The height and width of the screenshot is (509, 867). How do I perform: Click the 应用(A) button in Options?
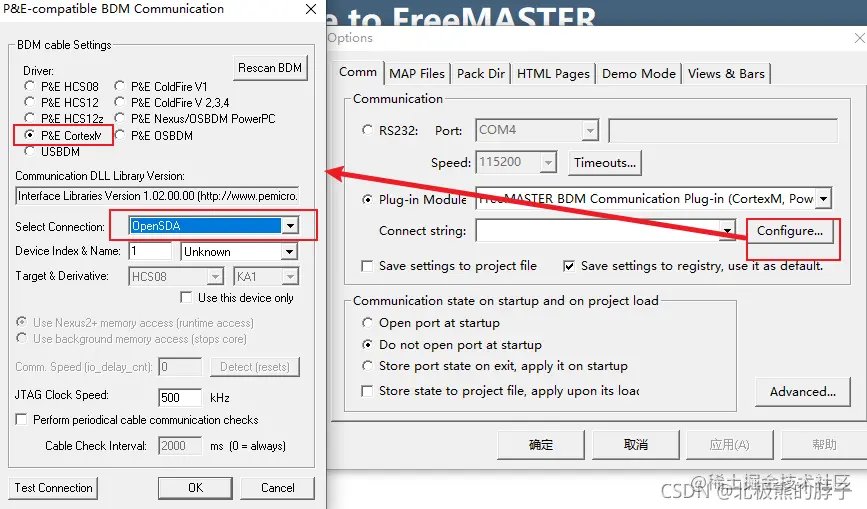click(729, 445)
